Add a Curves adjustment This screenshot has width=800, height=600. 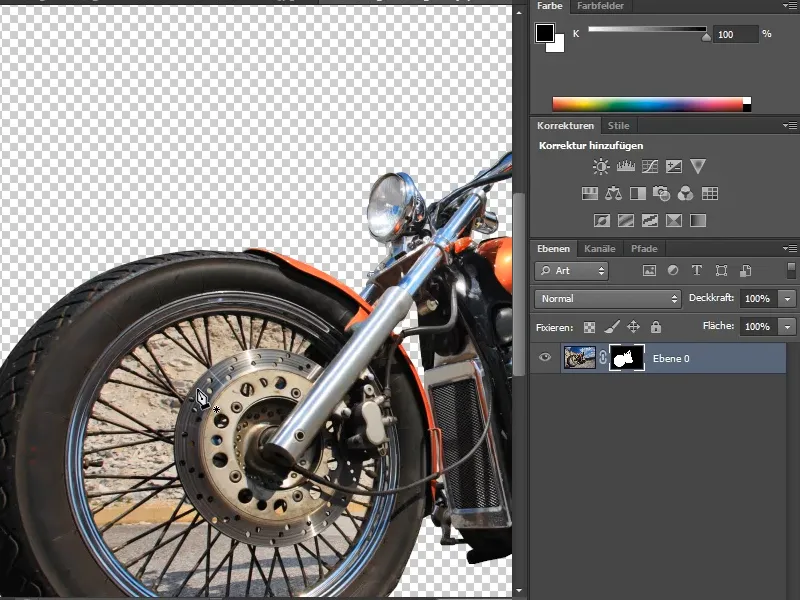[649, 166]
